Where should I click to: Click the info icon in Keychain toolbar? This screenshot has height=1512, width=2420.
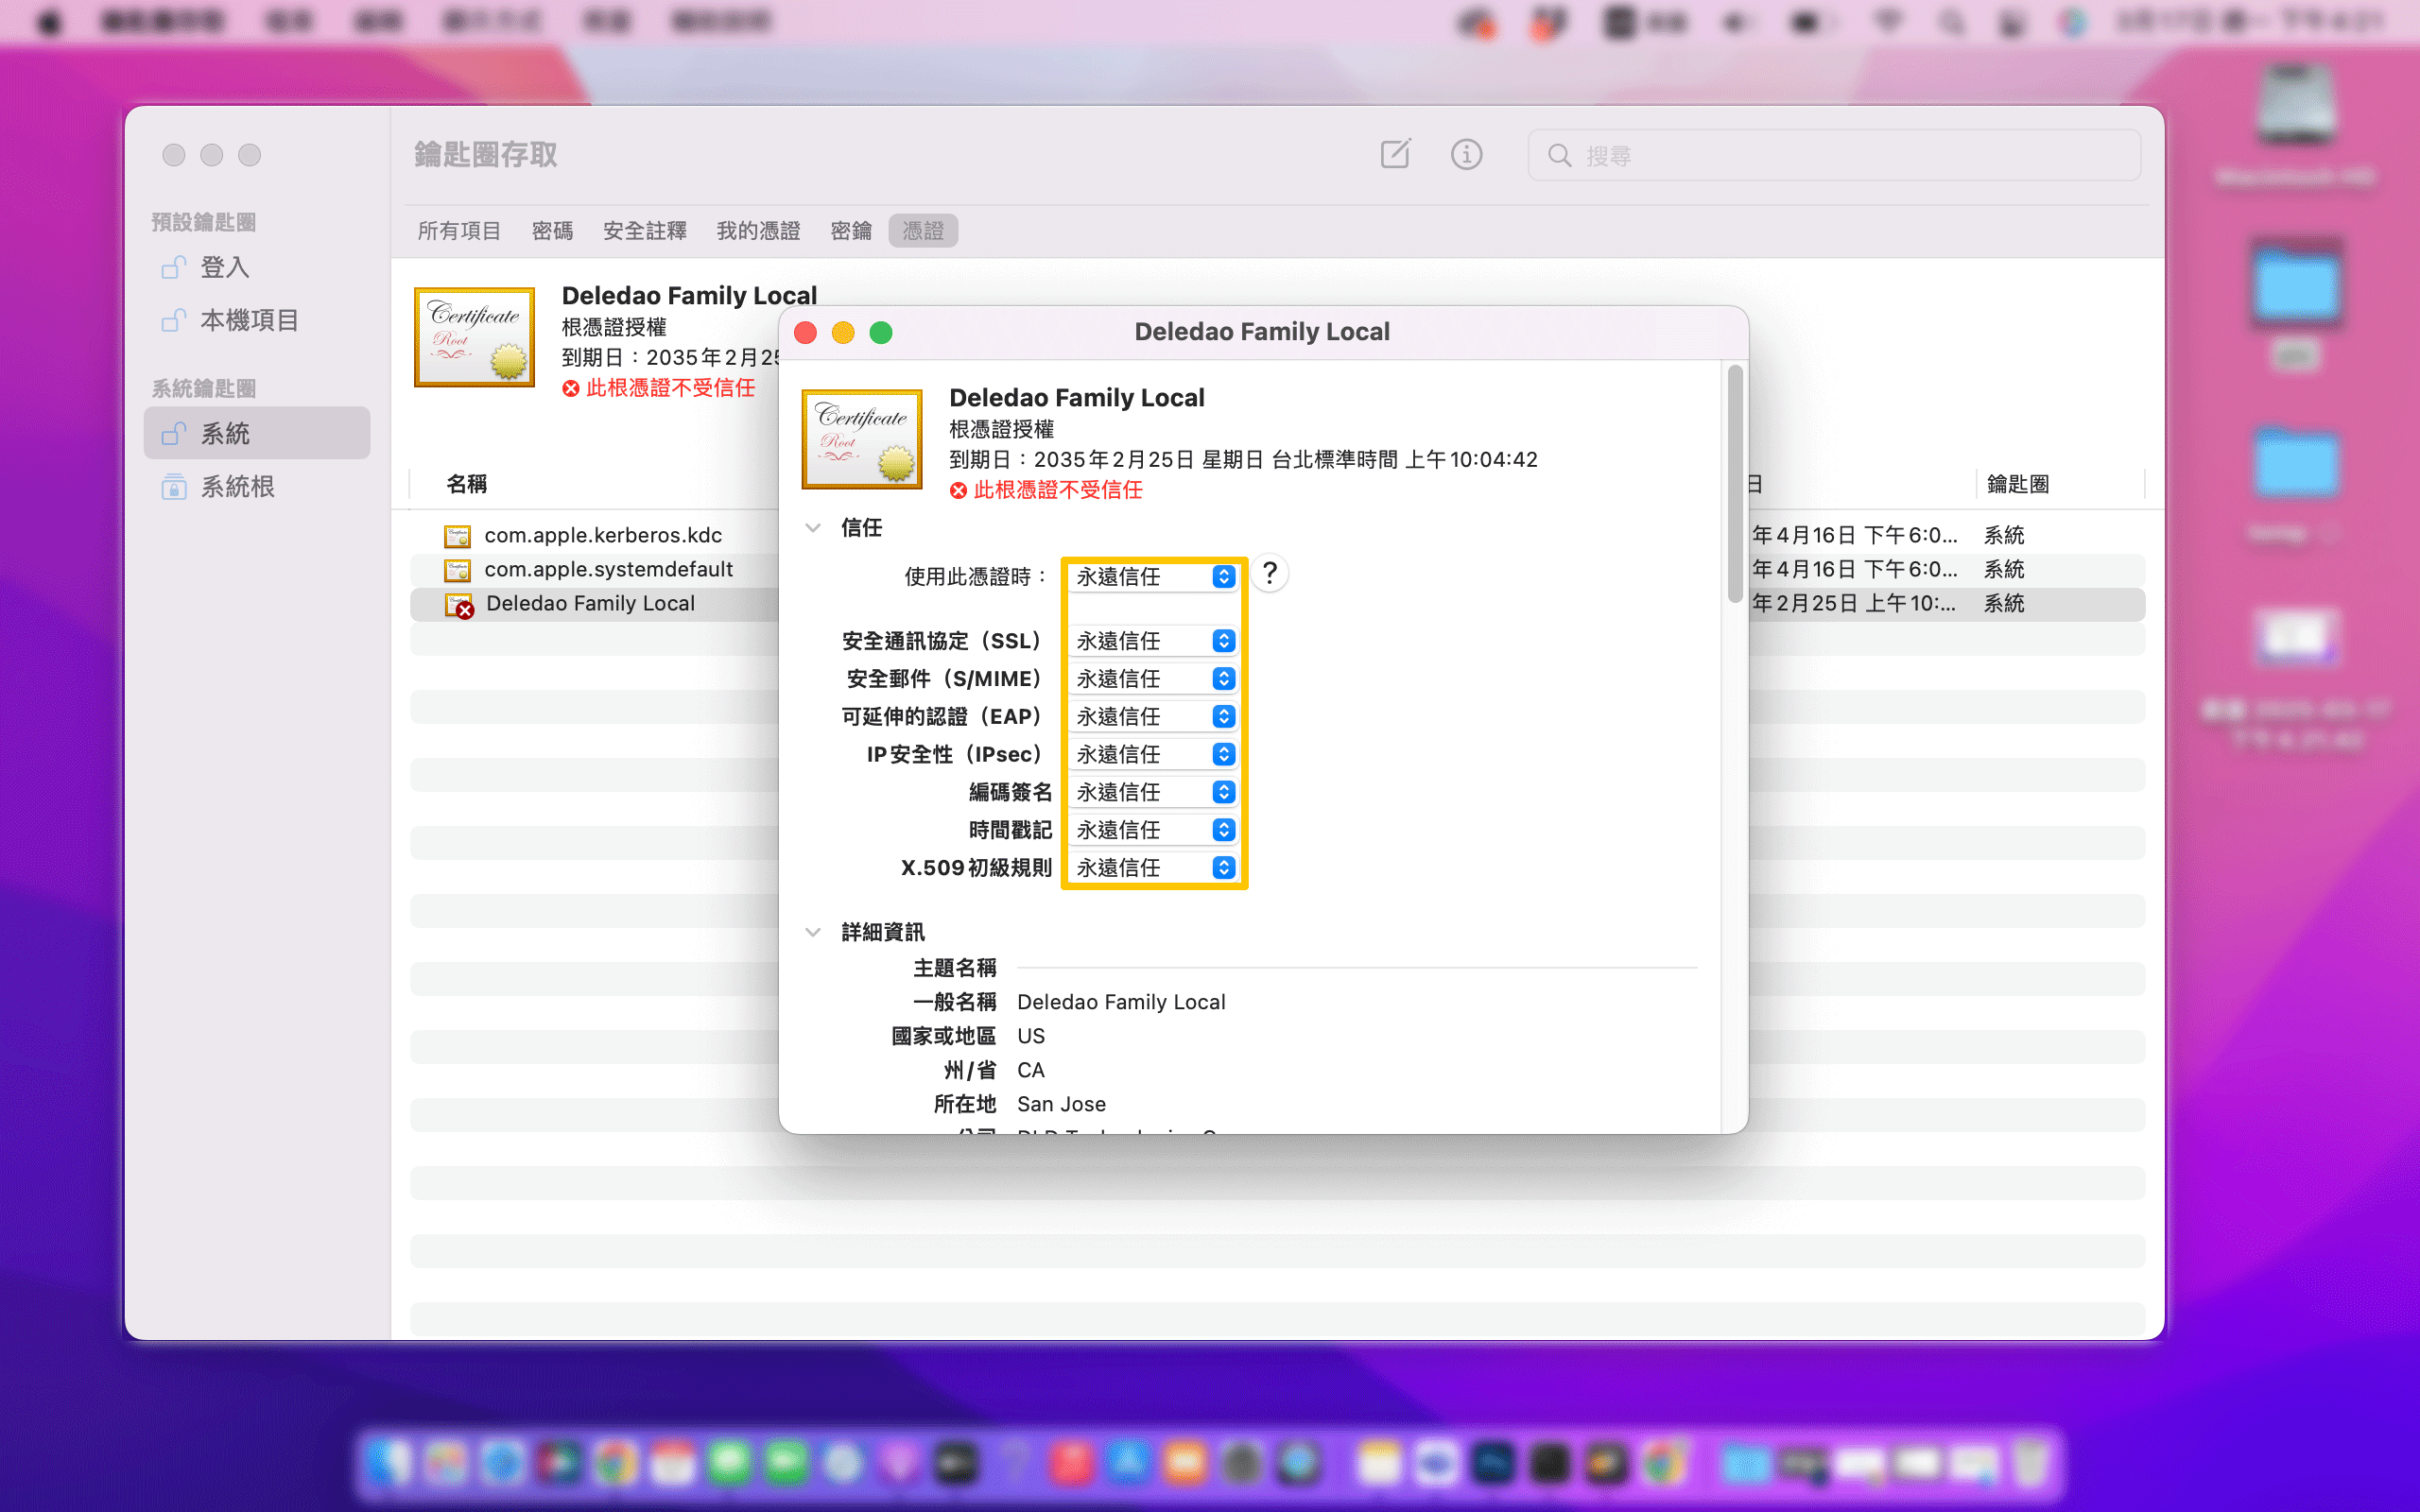[1466, 154]
